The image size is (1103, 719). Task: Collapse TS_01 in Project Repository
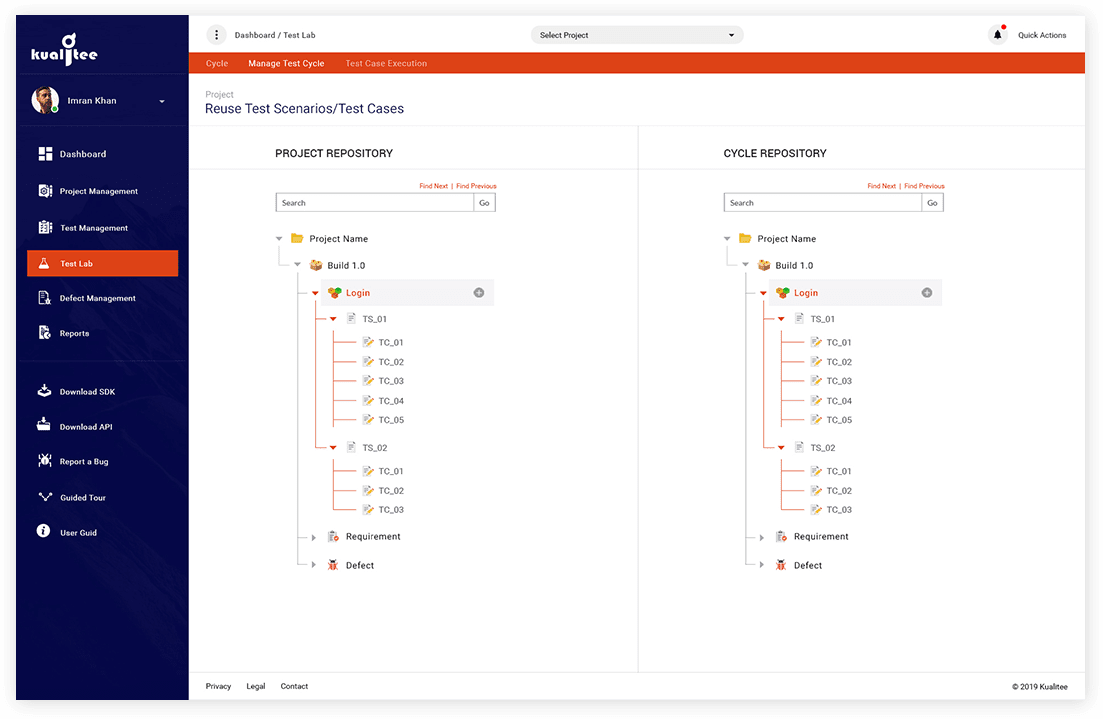pos(333,319)
